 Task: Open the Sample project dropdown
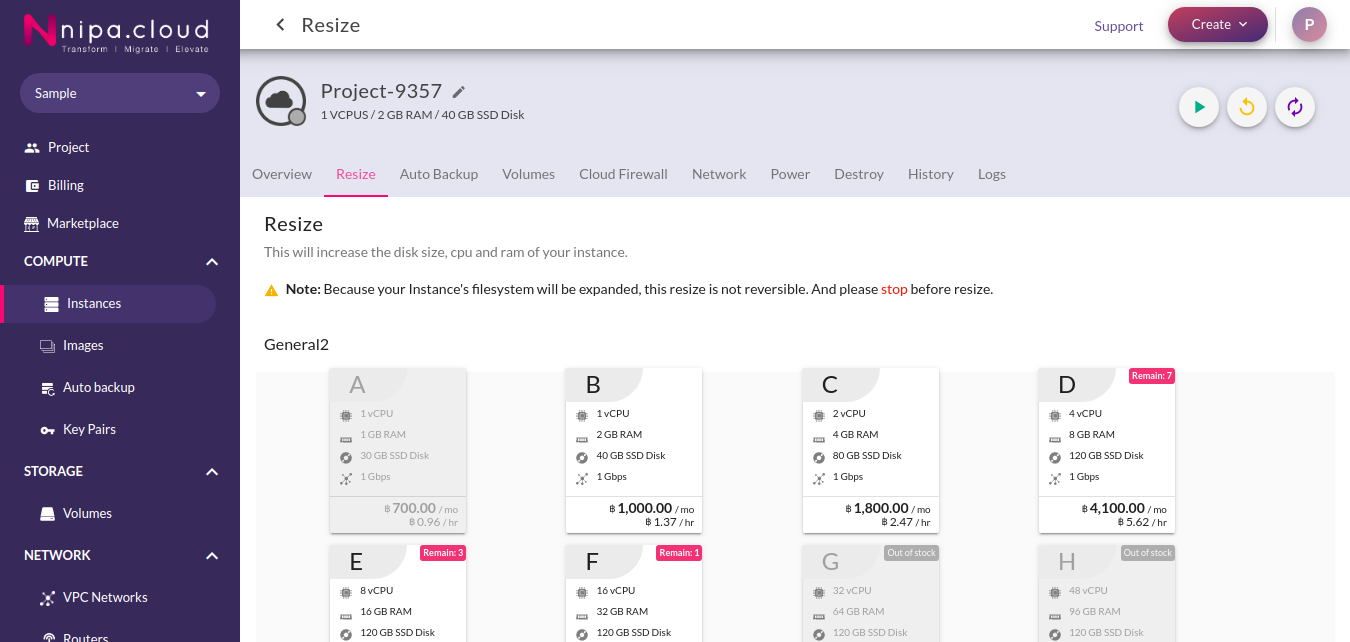click(120, 93)
